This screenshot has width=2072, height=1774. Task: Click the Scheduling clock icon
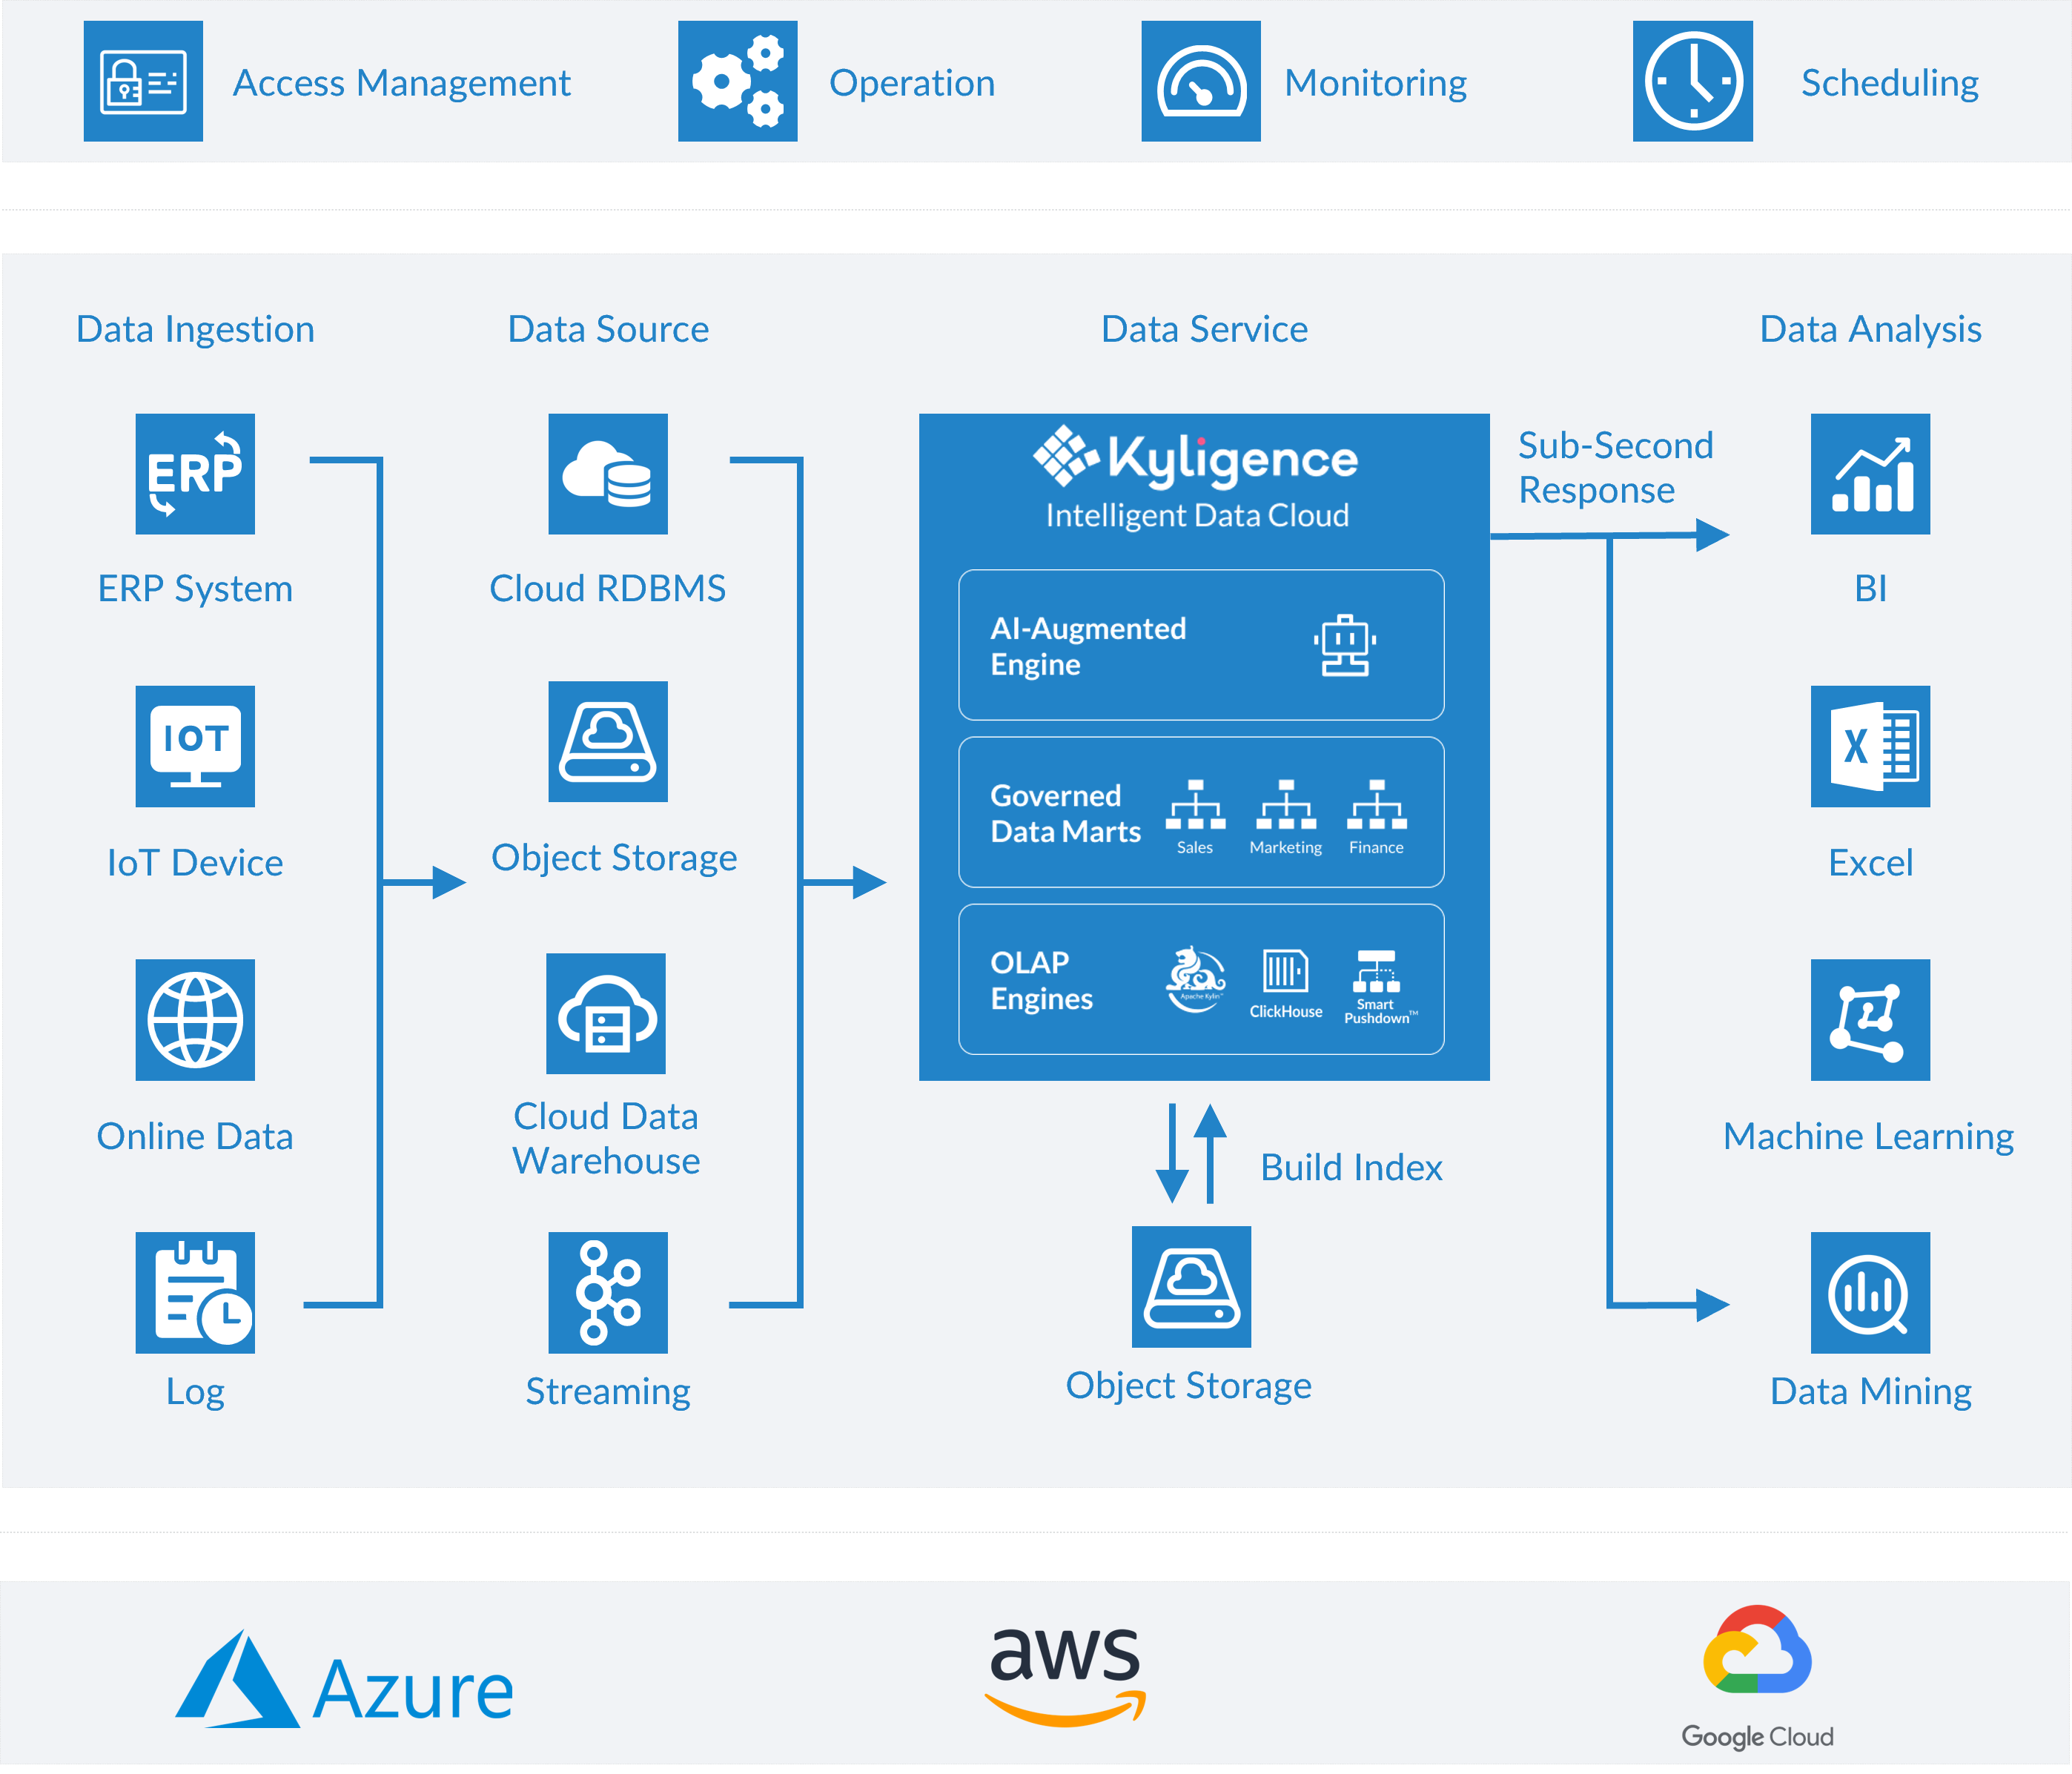(1692, 81)
